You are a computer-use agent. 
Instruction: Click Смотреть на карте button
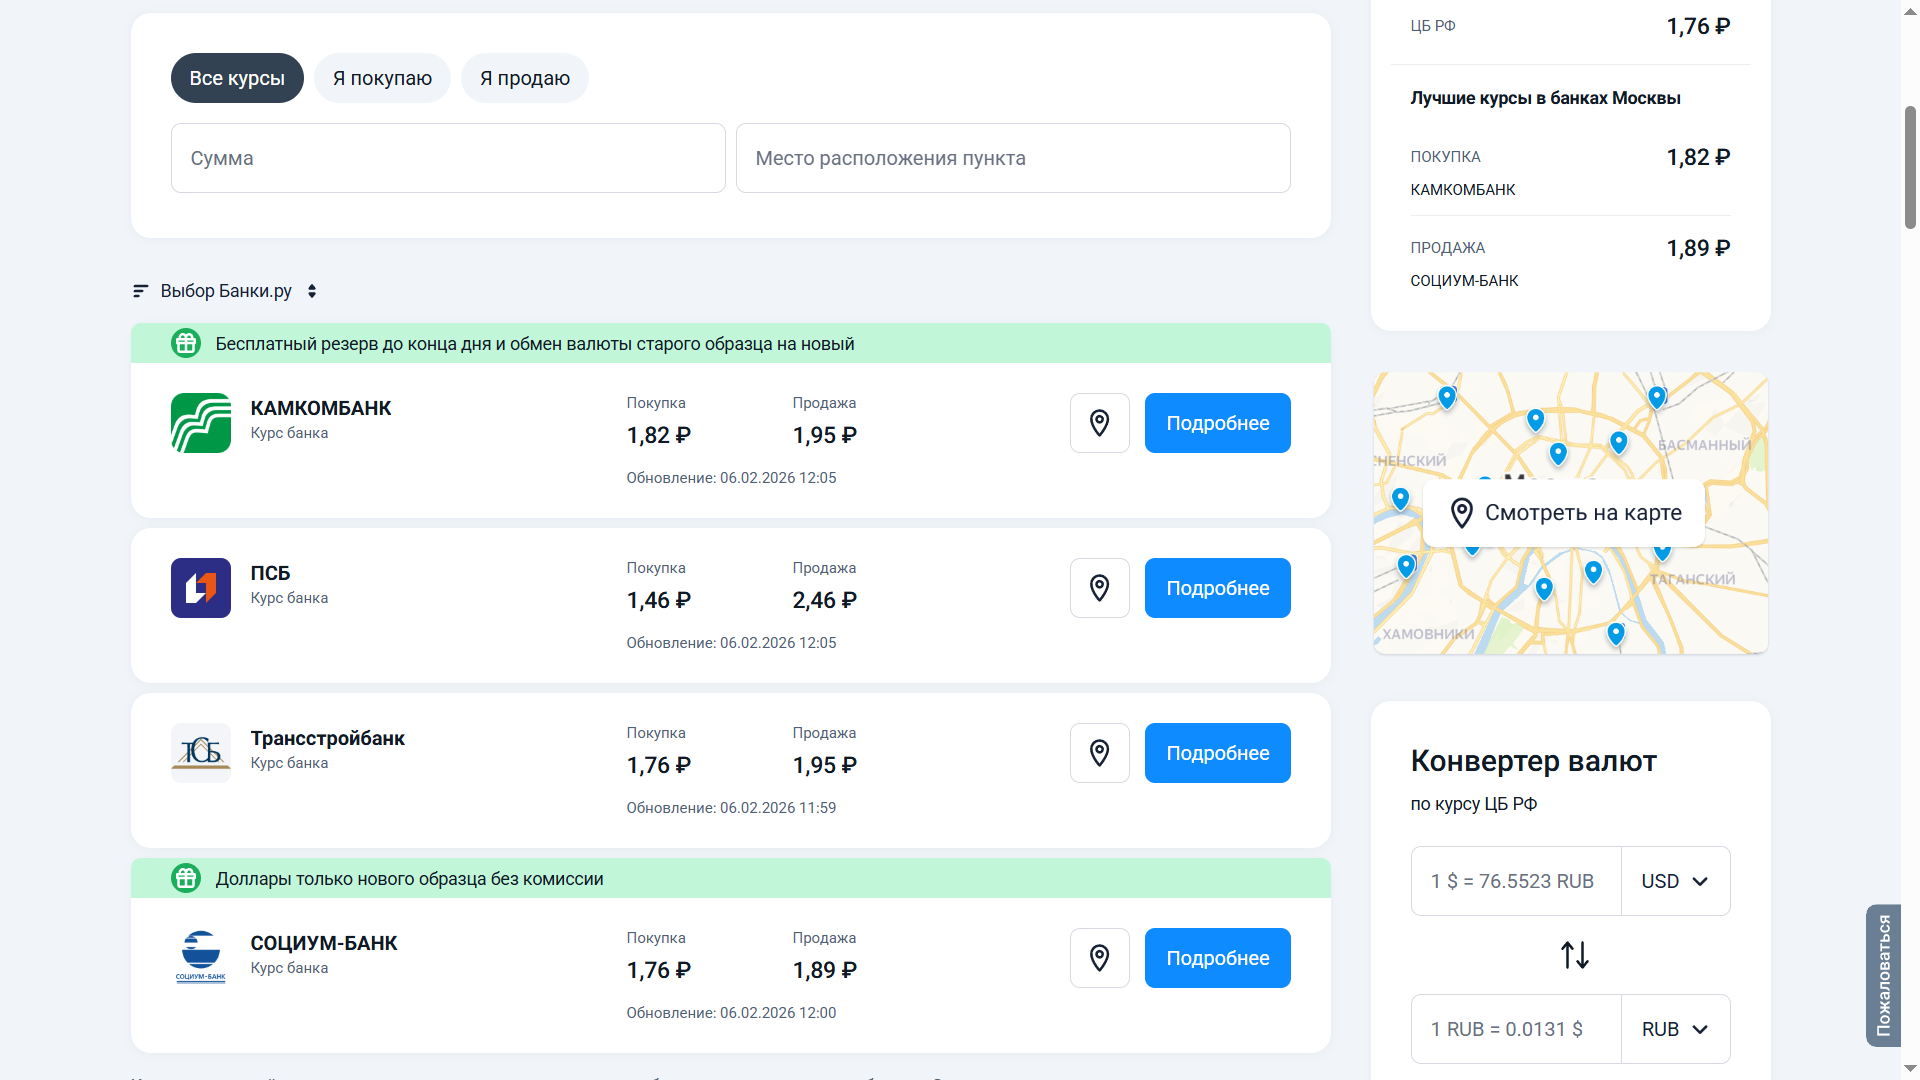coord(1565,513)
